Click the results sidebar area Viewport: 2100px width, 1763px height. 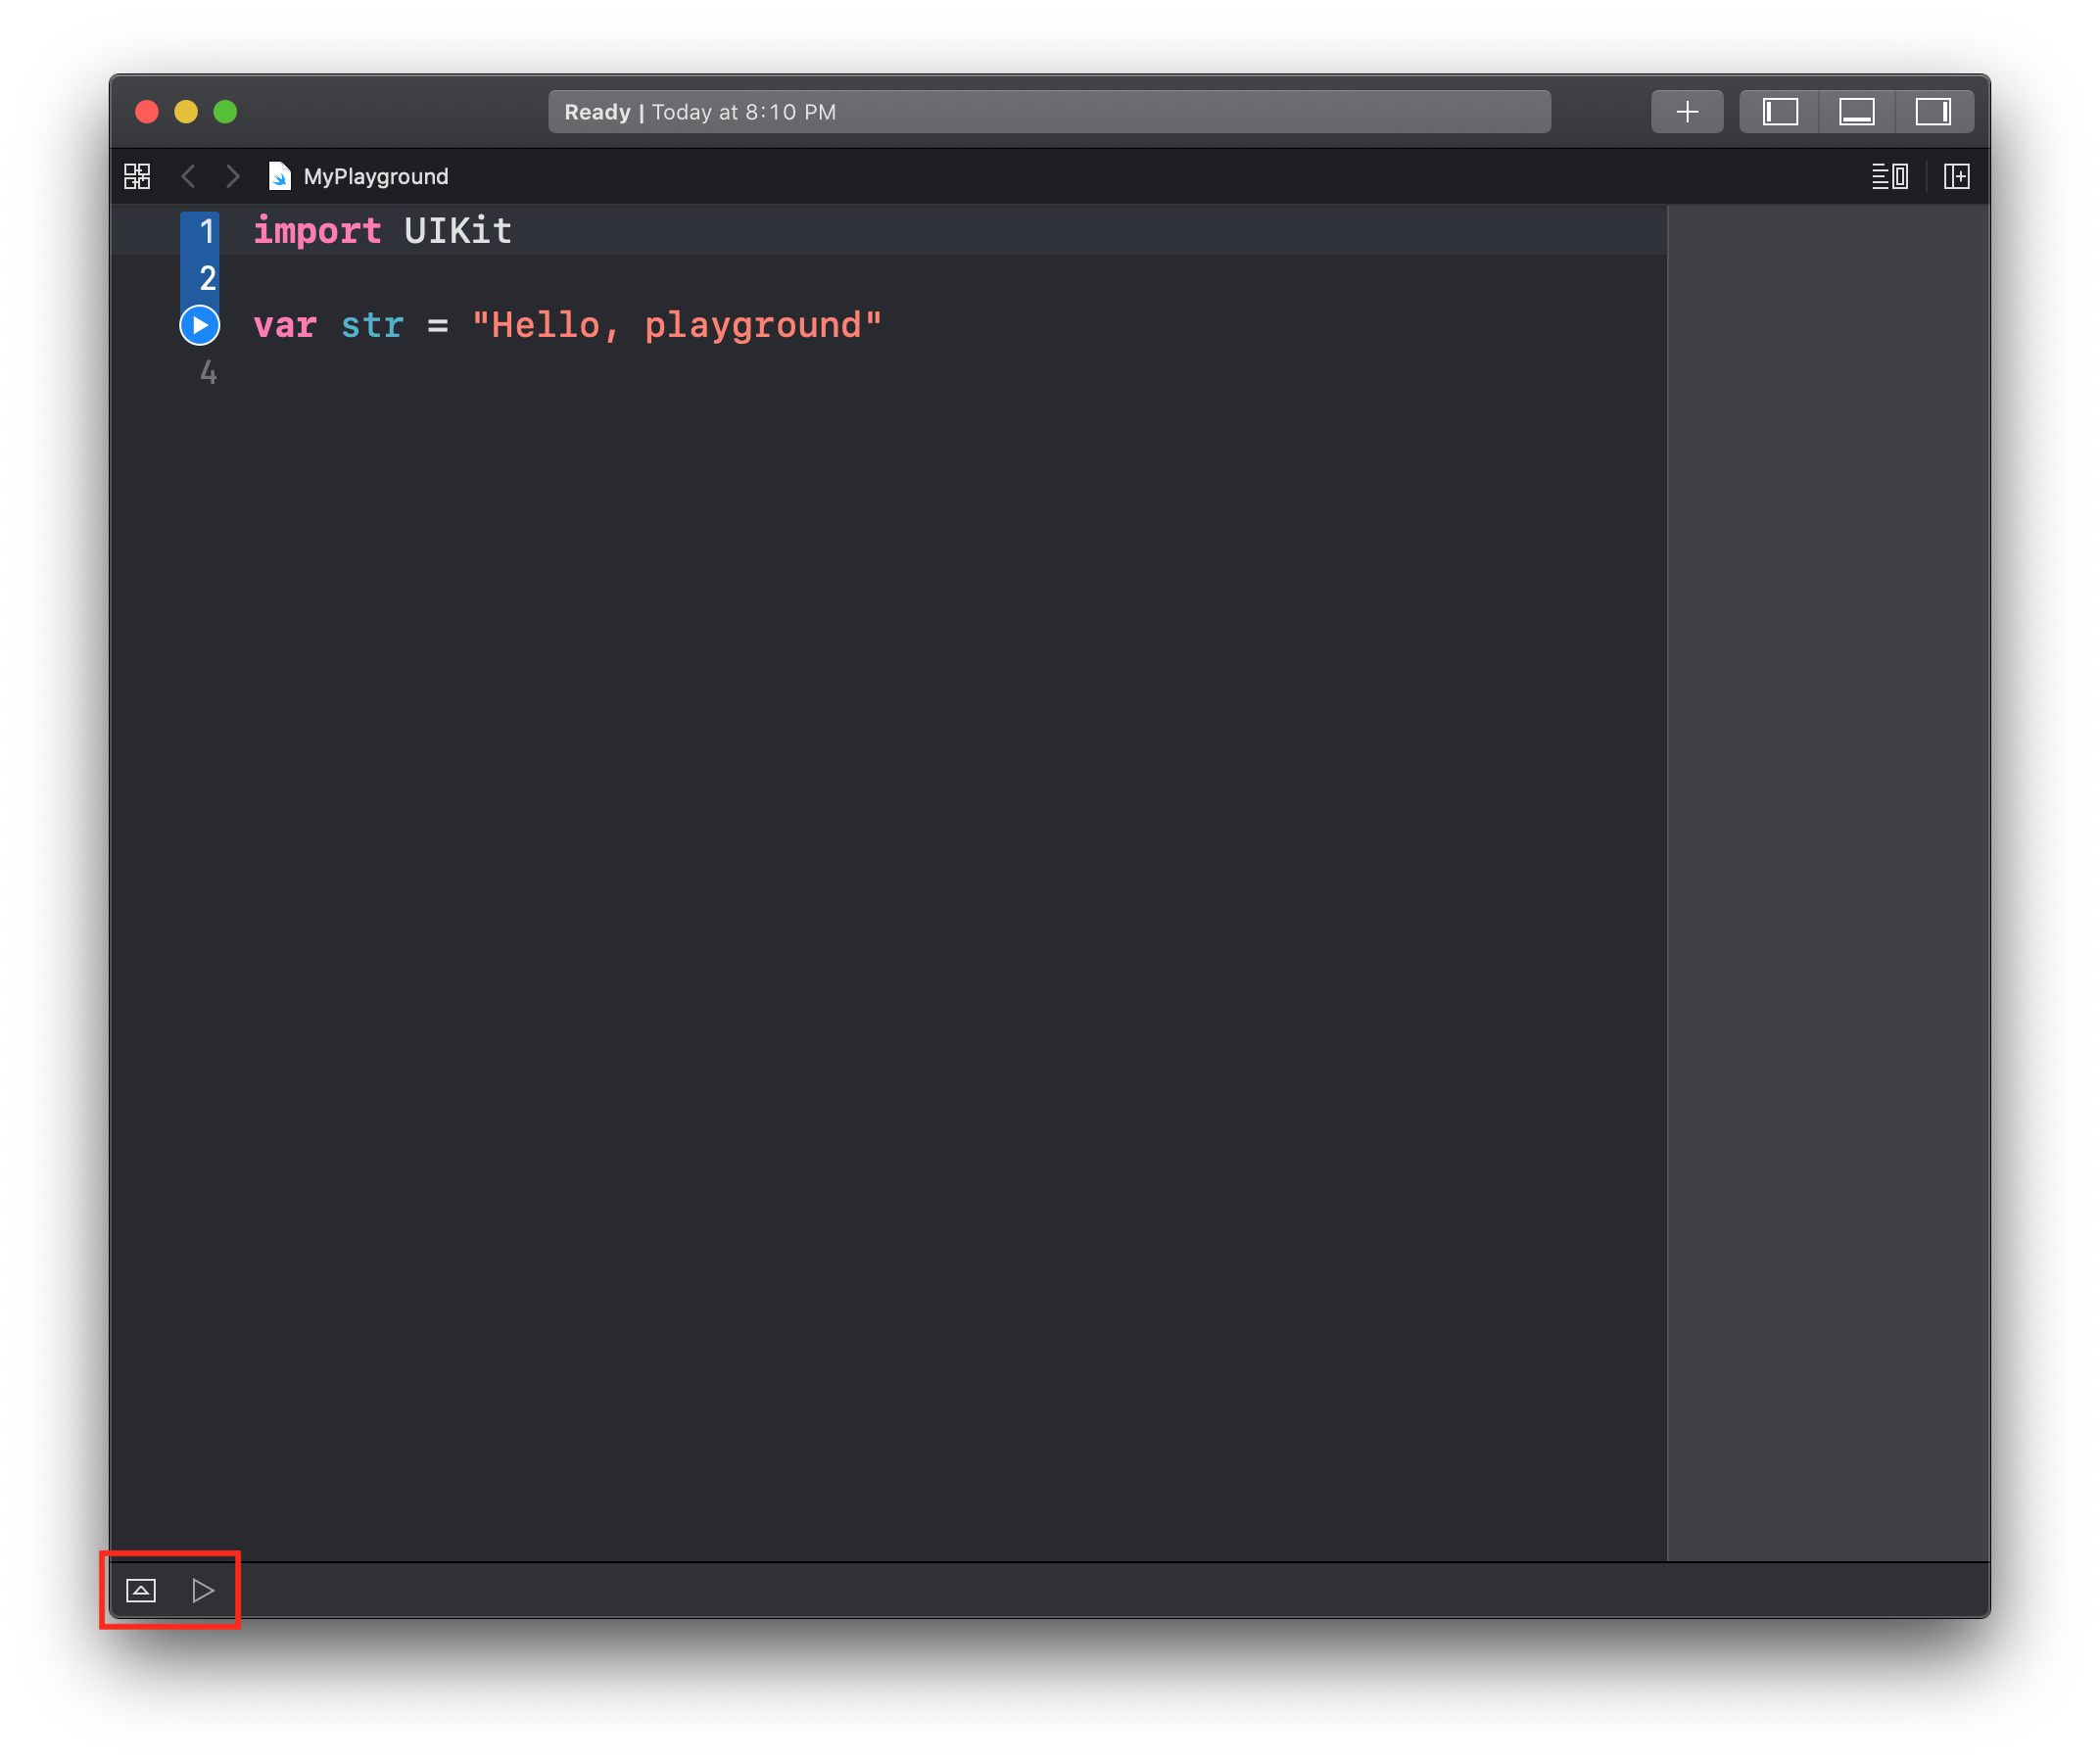pos(1827,880)
